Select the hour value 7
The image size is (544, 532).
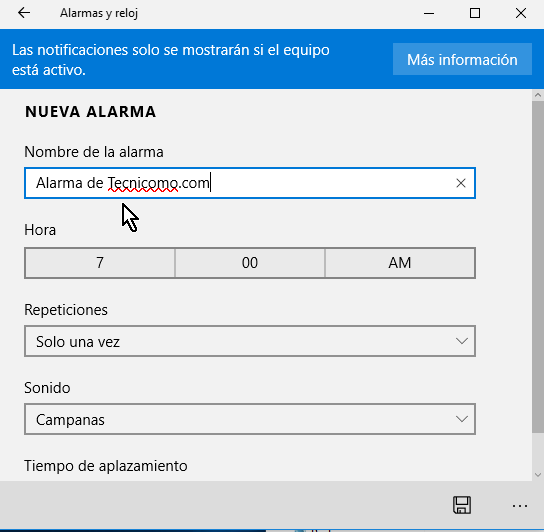(100, 263)
